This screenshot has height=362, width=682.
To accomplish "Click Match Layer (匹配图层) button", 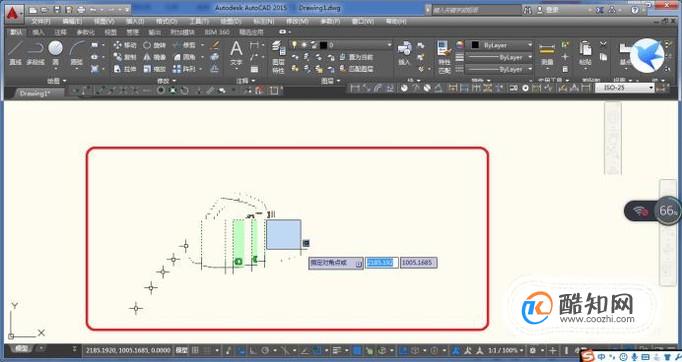I will [x=356, y=69].
